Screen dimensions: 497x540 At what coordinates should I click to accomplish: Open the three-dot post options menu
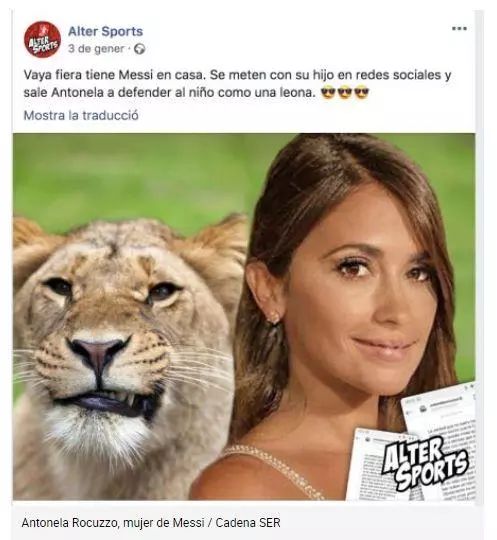[x=459, y=29]
